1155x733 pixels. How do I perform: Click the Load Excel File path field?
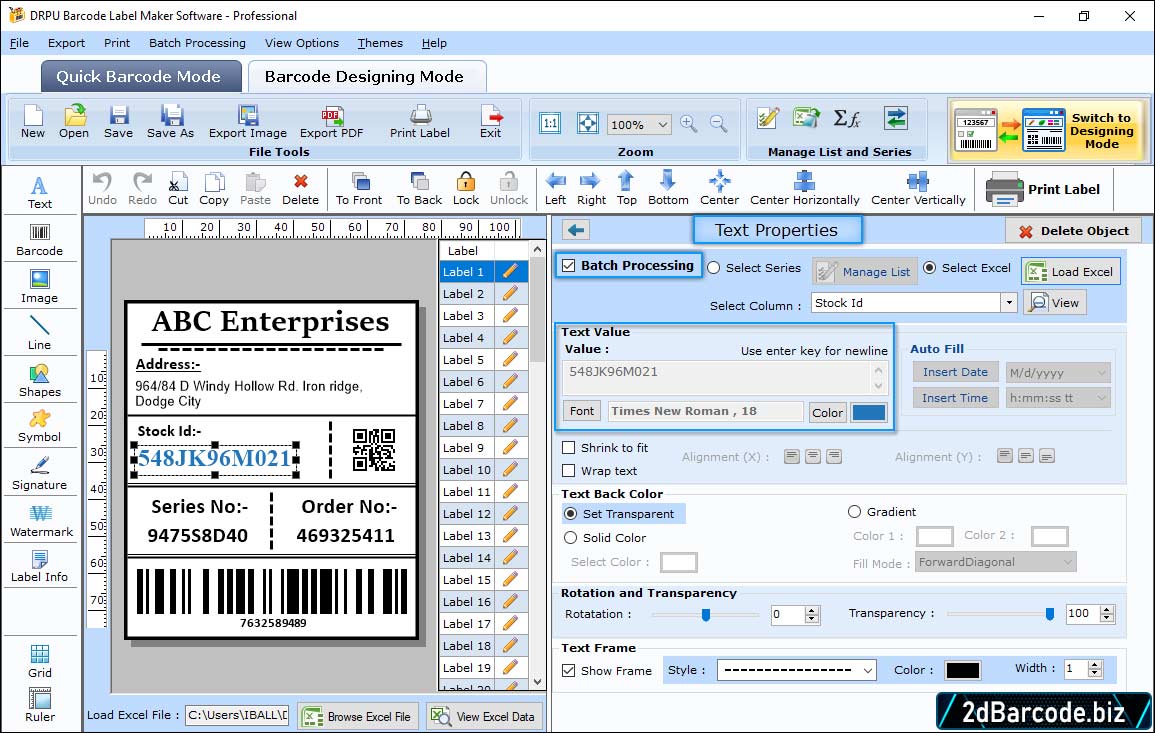click(x=237, y=715)
